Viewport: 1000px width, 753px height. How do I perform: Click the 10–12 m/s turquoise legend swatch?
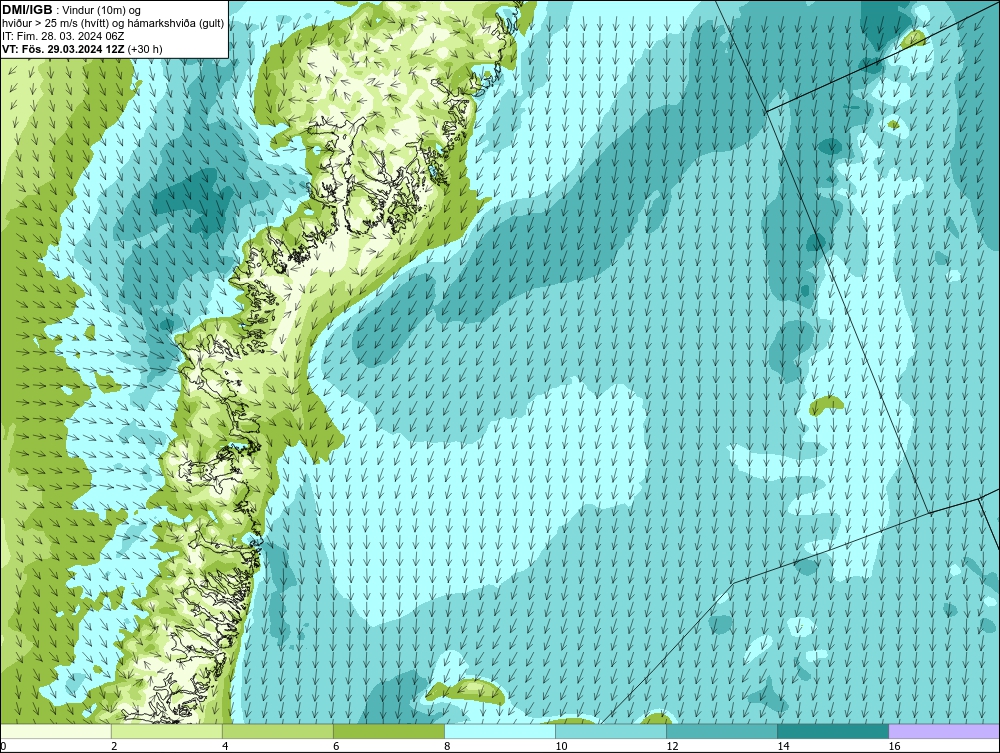(611, 731)
